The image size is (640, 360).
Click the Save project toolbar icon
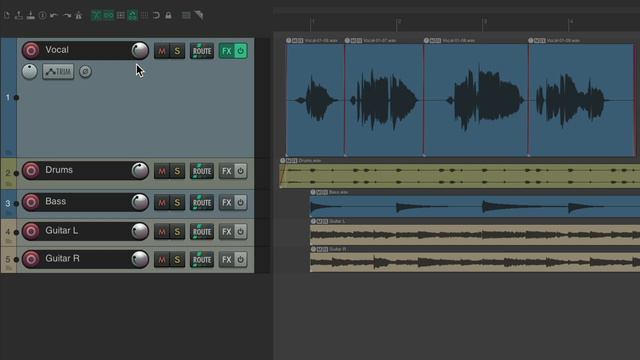(x=31, y=16)
